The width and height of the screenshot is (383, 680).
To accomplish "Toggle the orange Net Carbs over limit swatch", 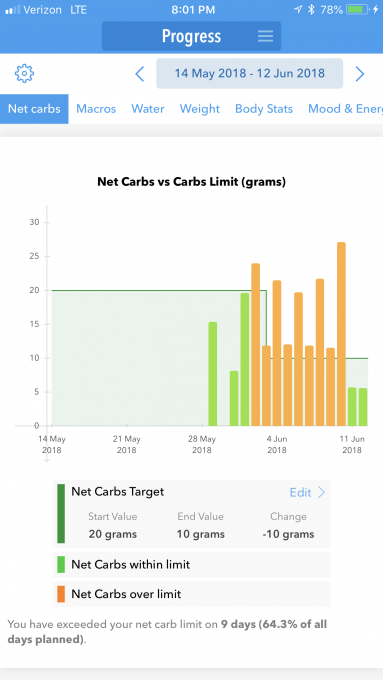I will 61,594.
